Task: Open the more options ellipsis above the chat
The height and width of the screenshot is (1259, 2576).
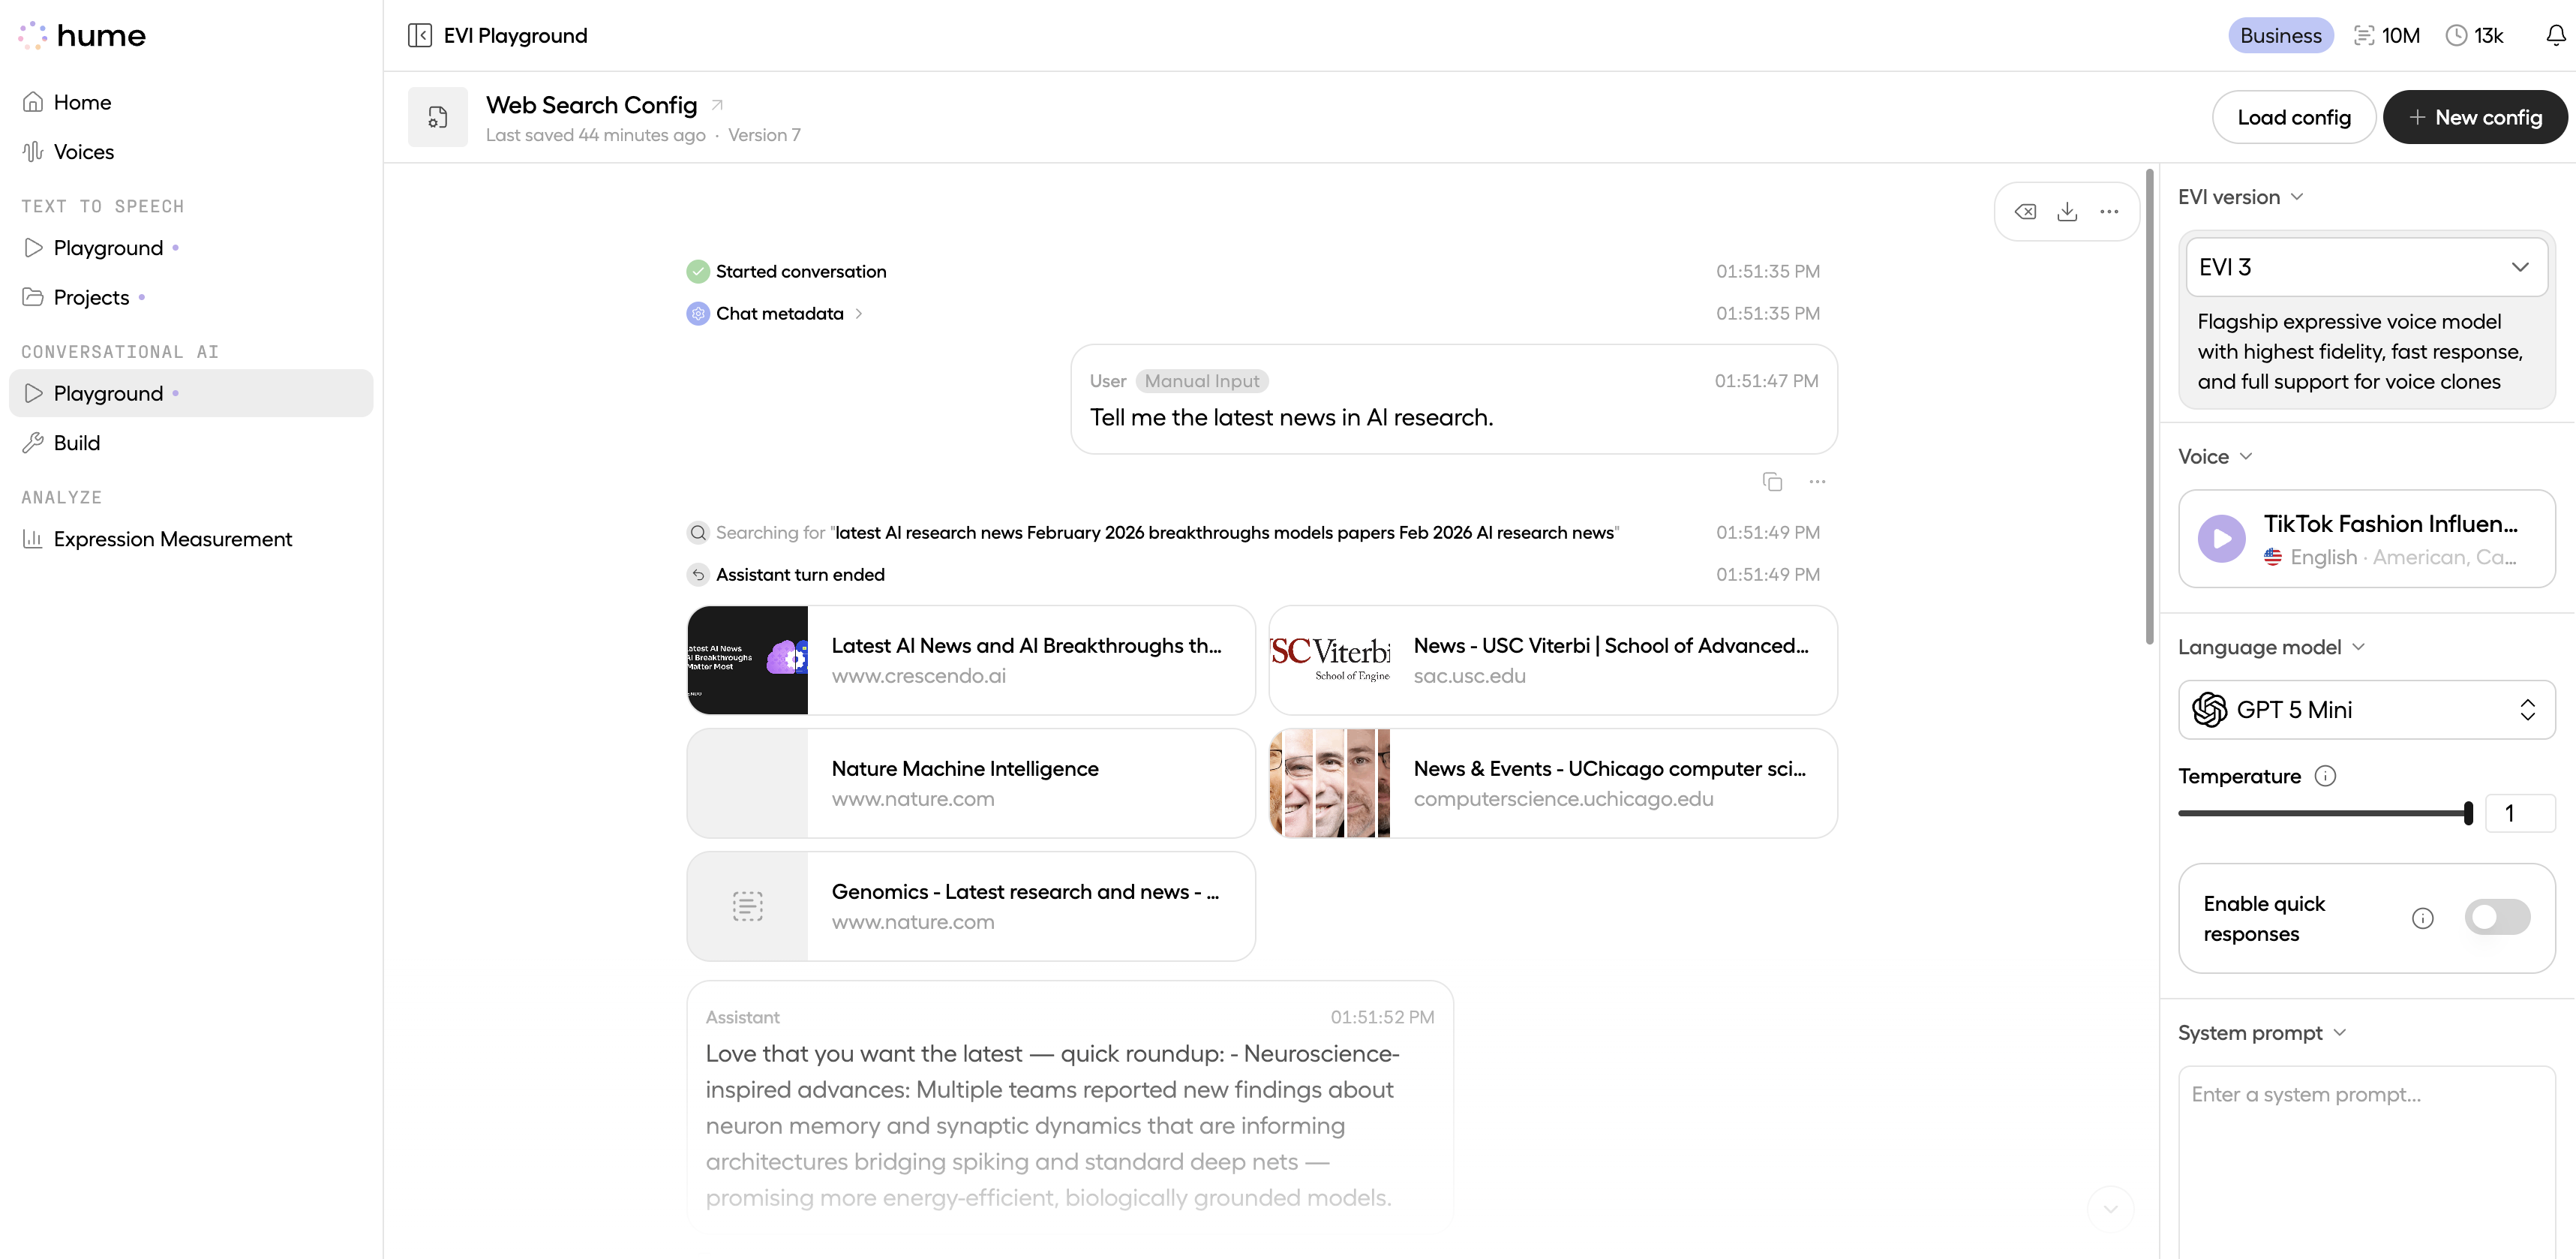Action: pyautogui.click(x=2110, y=211)
